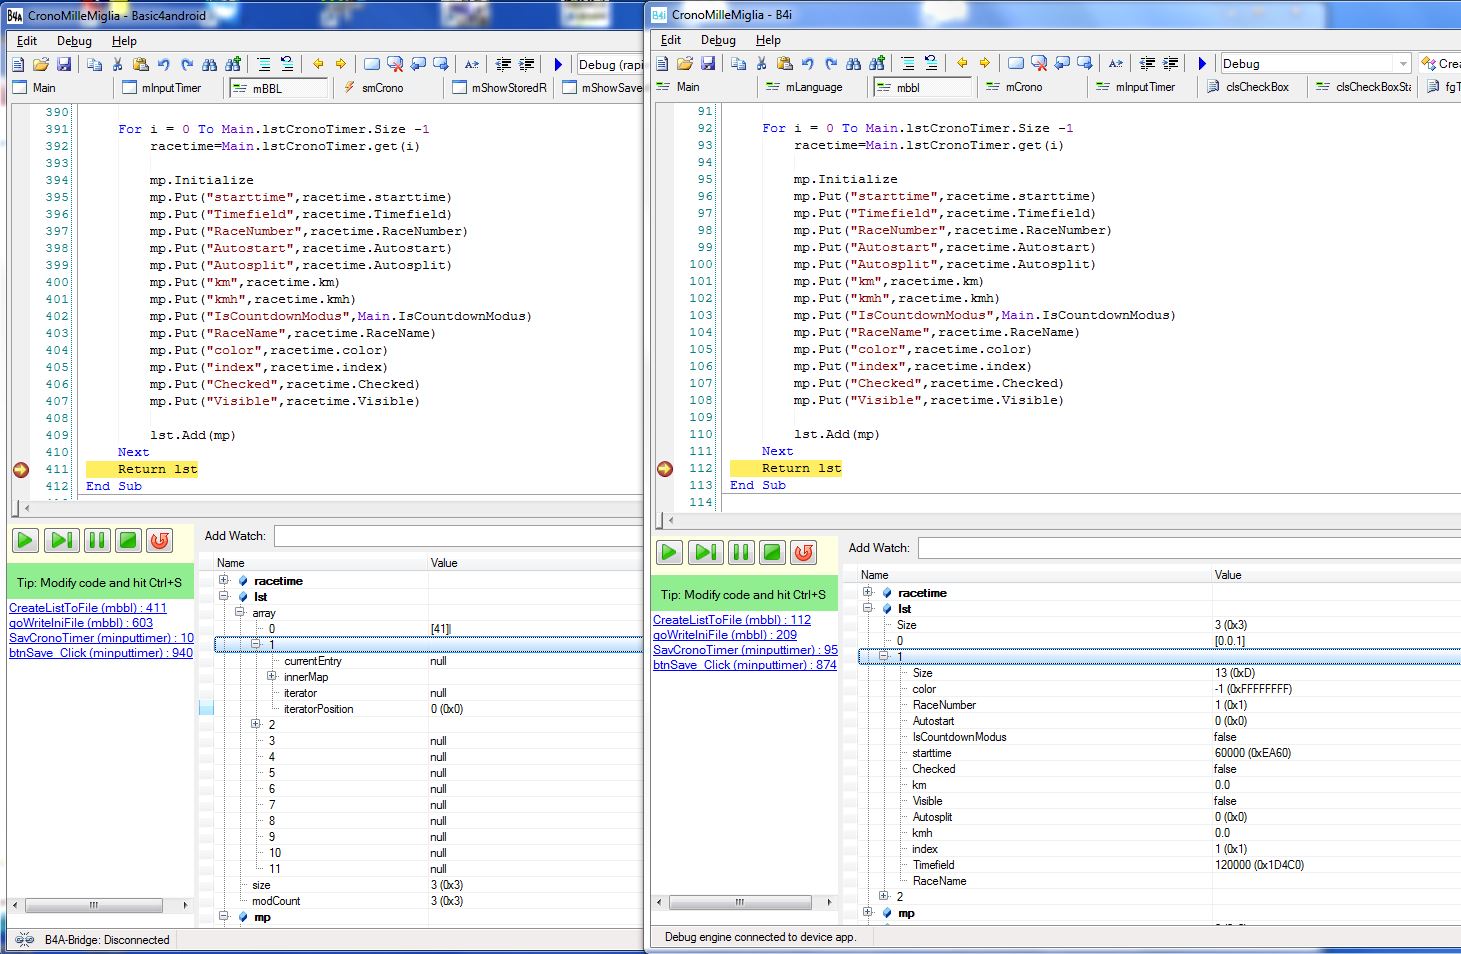Click the Add Watch input field in B4A
The height and width of the screenshot is (954, 1461).
point(458,536)
